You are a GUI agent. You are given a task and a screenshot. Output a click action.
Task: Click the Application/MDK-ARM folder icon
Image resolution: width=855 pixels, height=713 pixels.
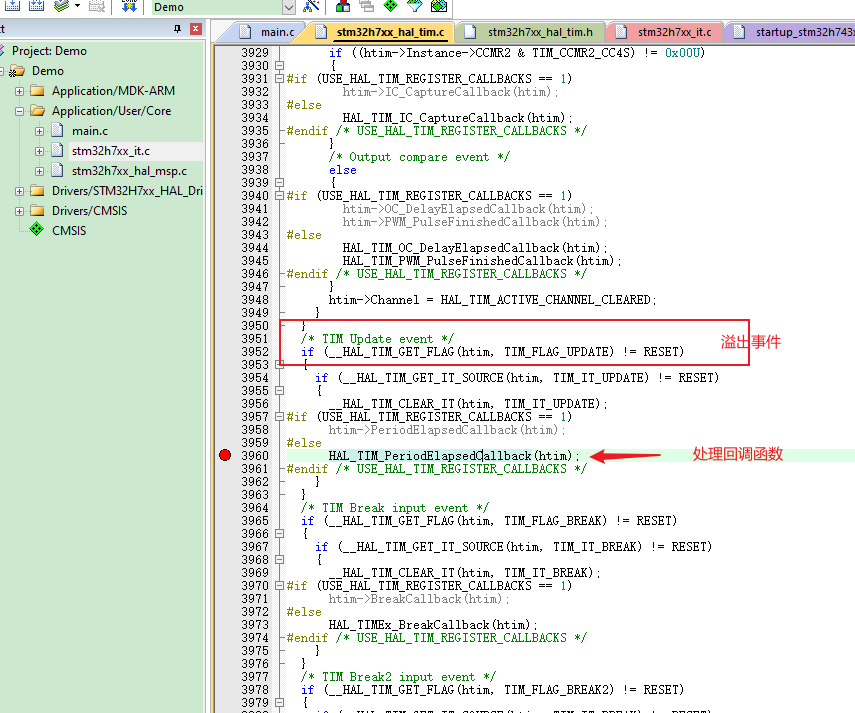(x=37, y=90)
